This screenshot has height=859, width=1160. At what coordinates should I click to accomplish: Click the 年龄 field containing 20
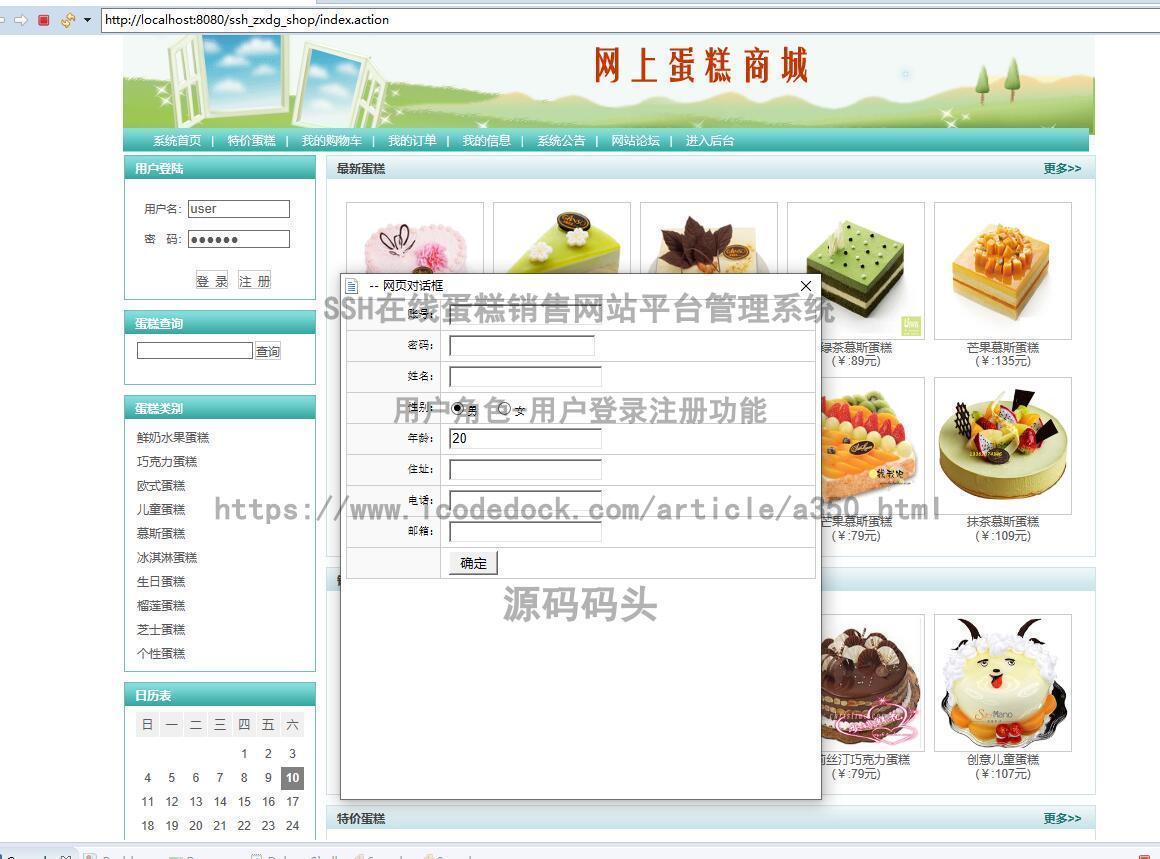[525, 438]
